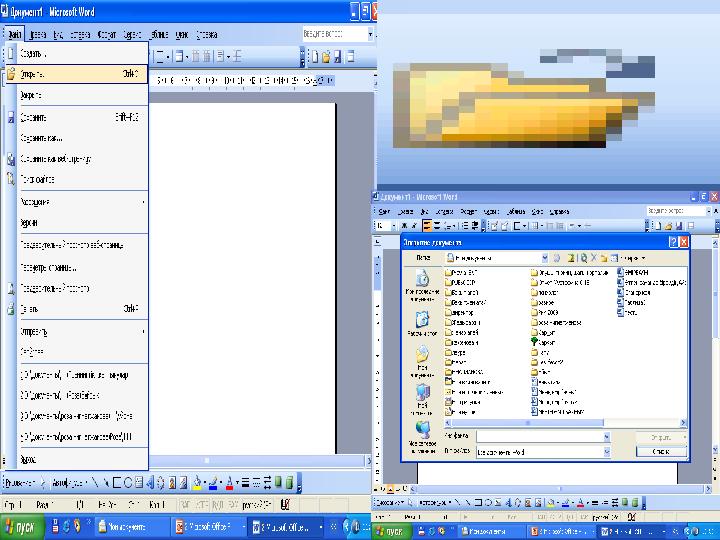Apply Fill Color bucket in Drawing toolbar of window with File menu
The height and width of the screenshot is (540, 720).
point(197,483)
